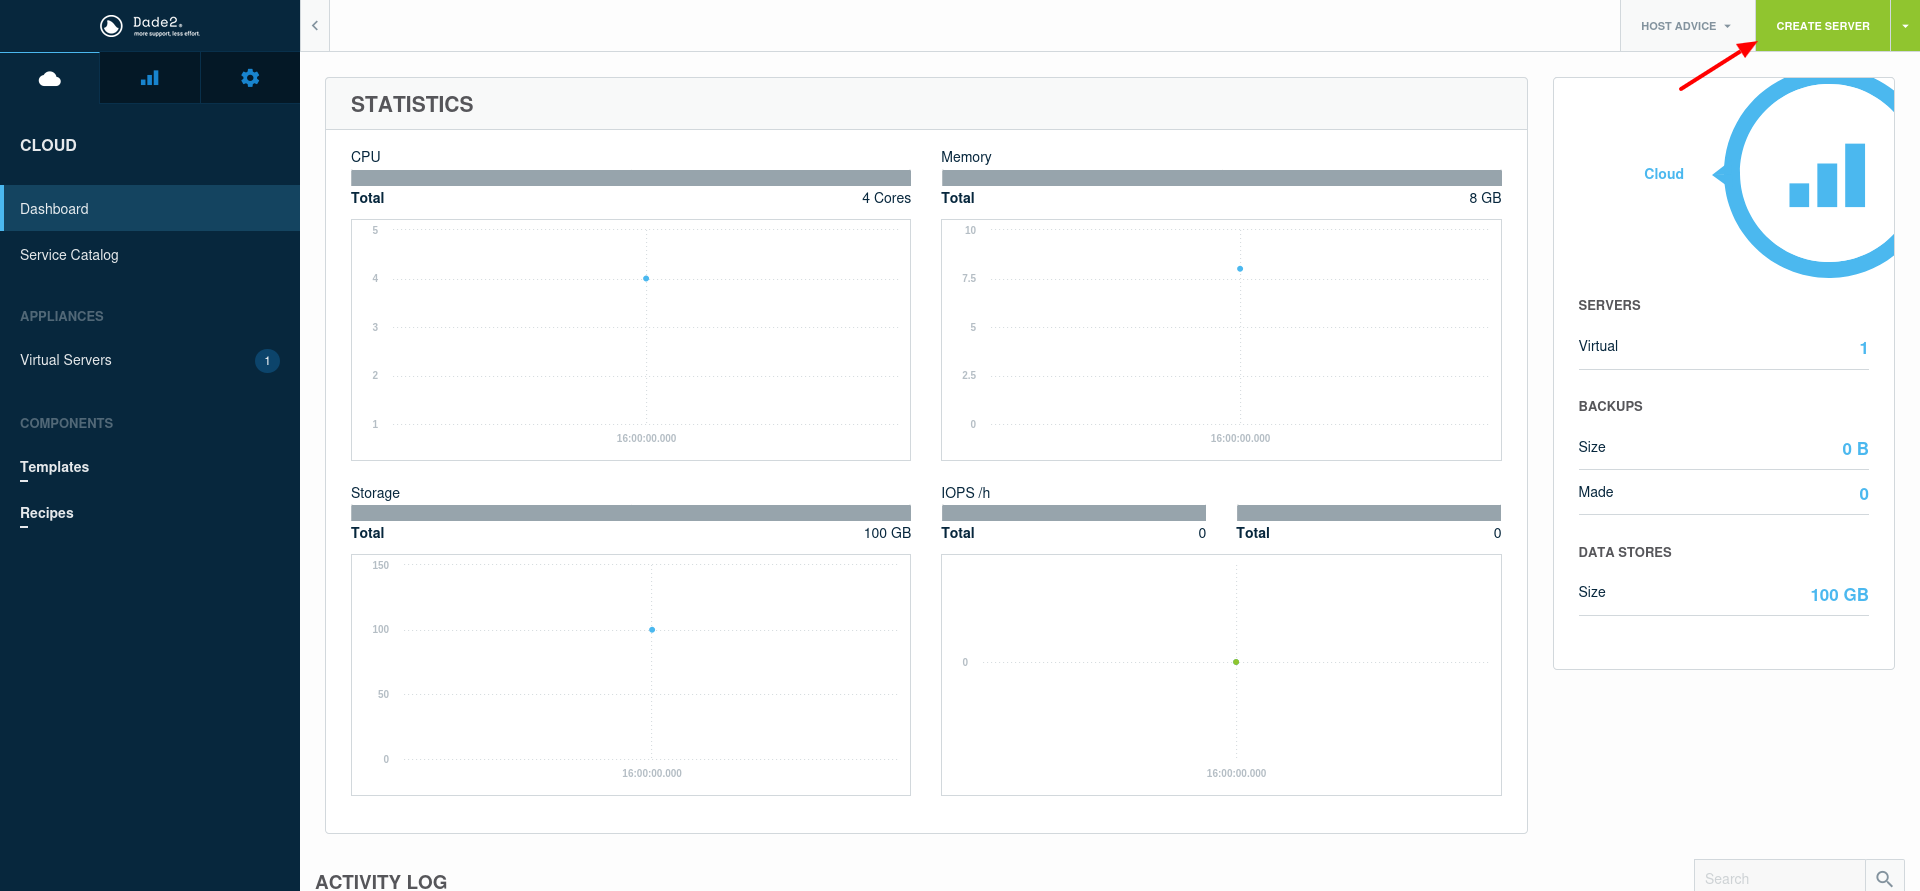Screen dimensions: 1920x891
Task: Open Service Catalog in the sidebar
Action: pos(150,255)
